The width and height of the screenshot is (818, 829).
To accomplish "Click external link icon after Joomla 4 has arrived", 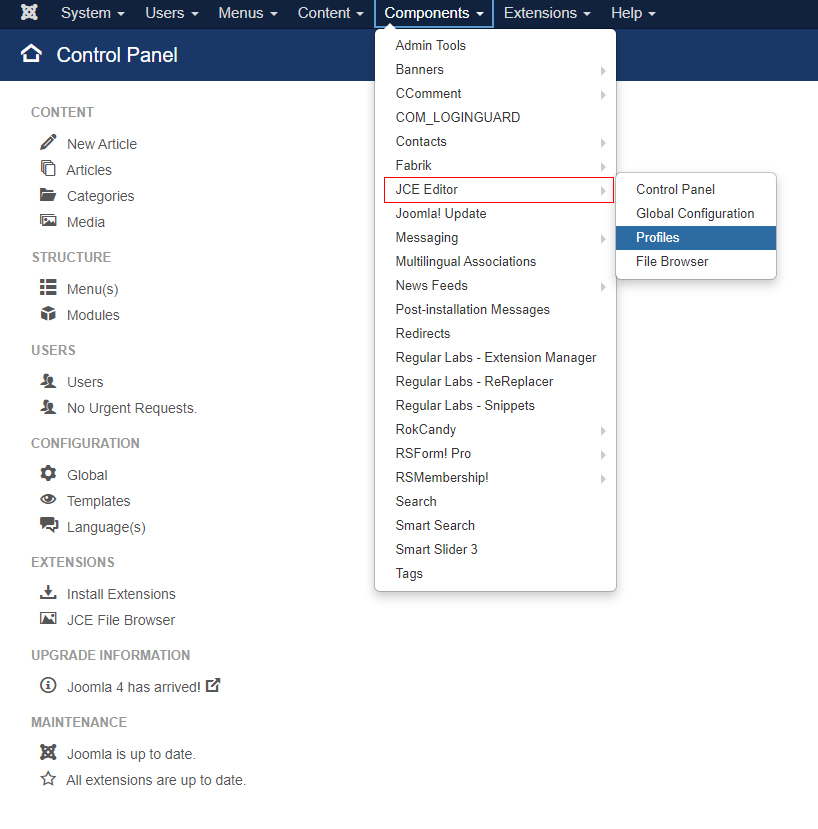I will coord(213,685).
